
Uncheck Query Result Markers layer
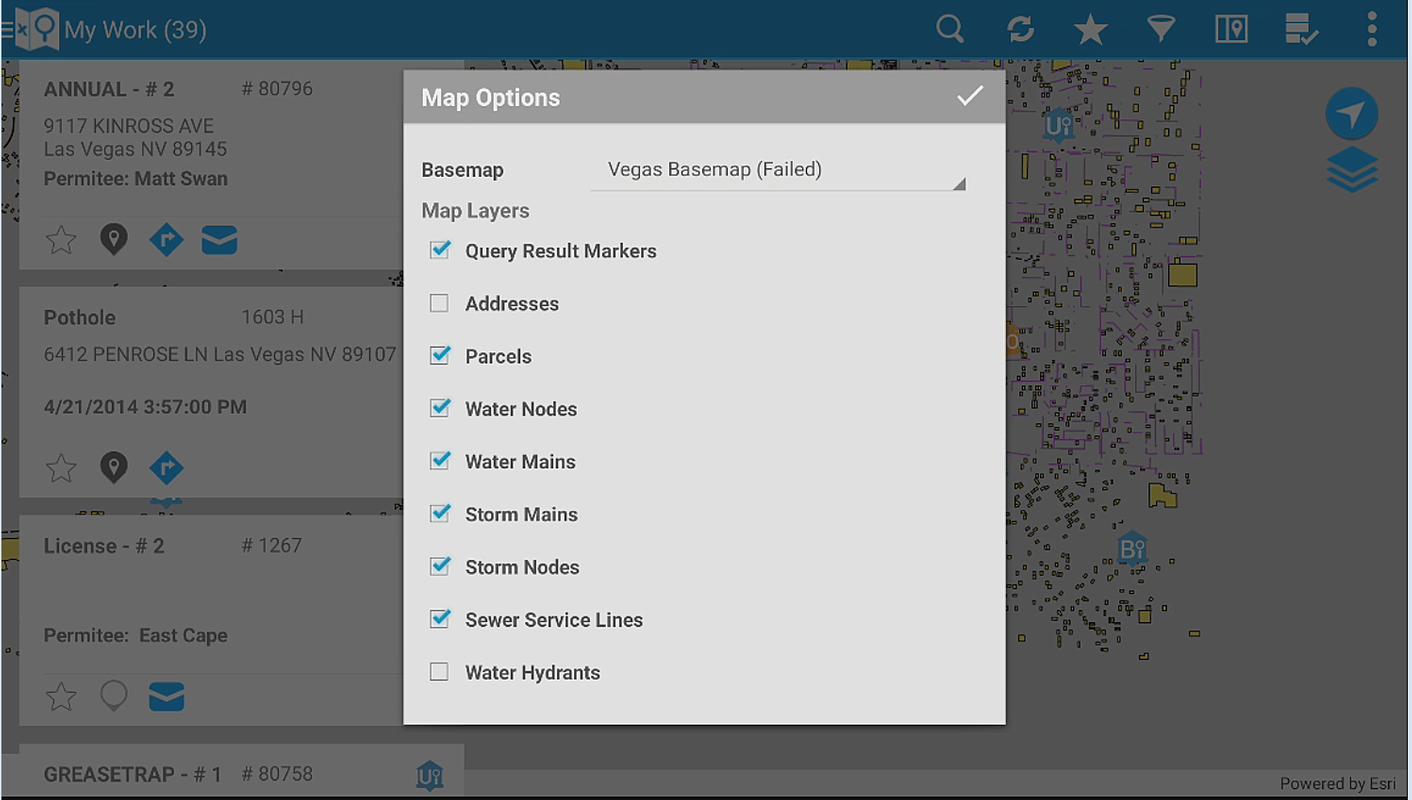point(439,250)
